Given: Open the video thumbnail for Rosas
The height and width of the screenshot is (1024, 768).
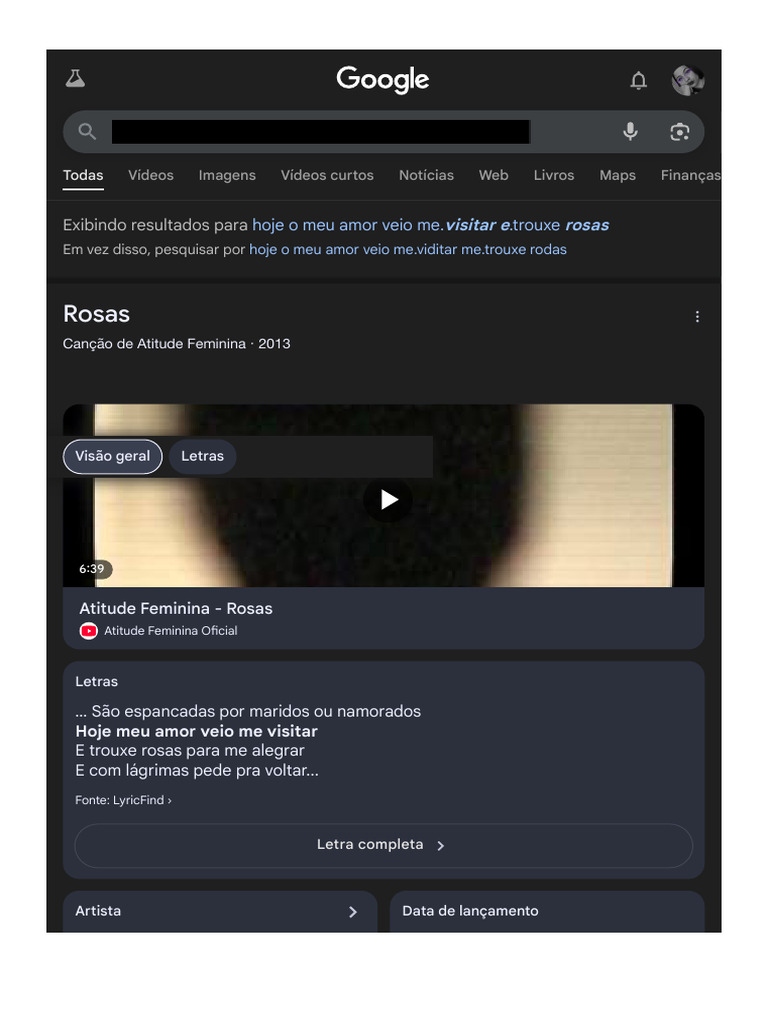Looking at the screenshot, I should coord(383,495).
